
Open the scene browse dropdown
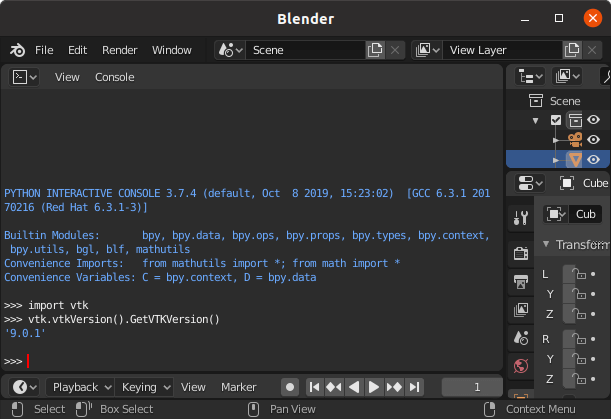tap(230, 50)
